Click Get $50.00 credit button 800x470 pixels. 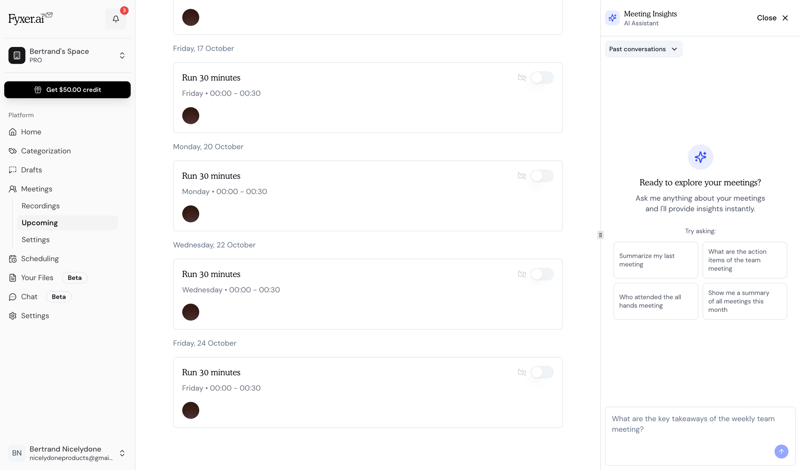67,90
